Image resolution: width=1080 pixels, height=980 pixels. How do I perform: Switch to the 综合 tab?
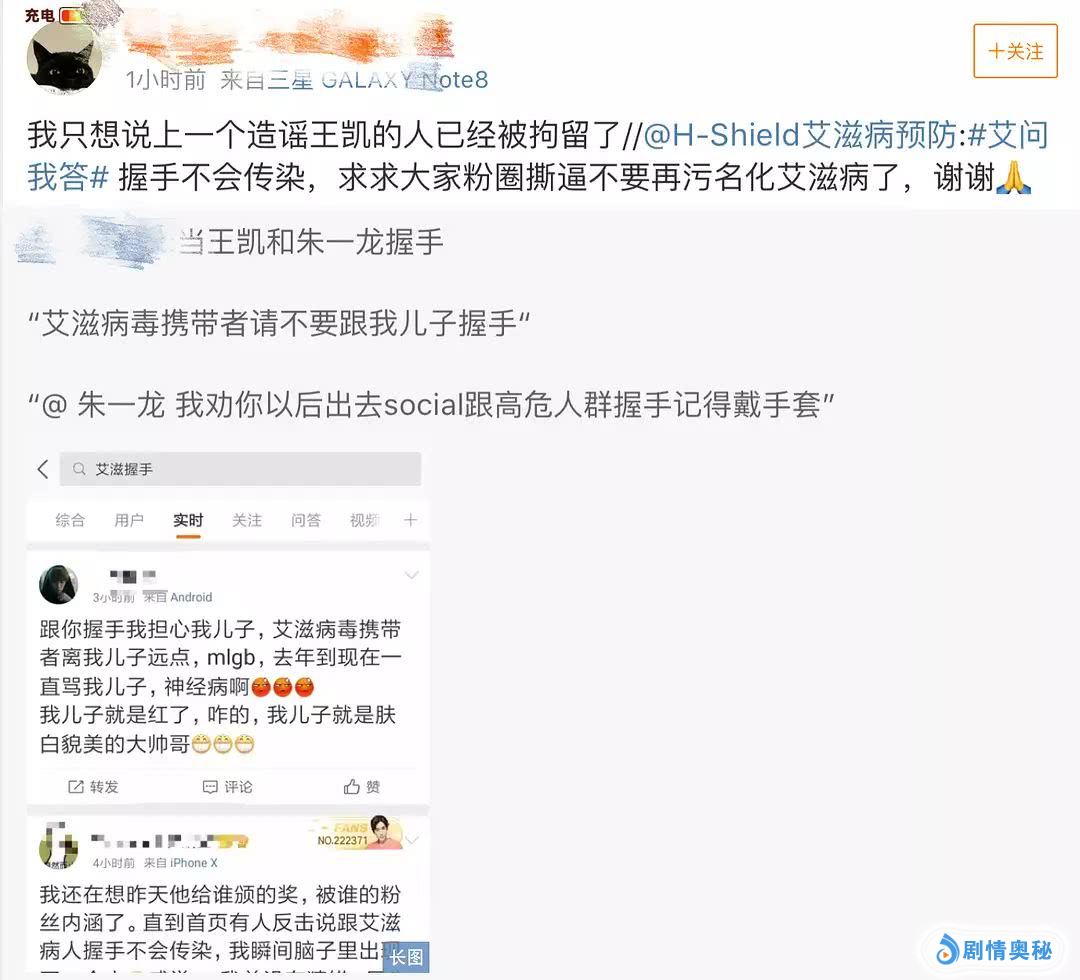click(70, 521)
